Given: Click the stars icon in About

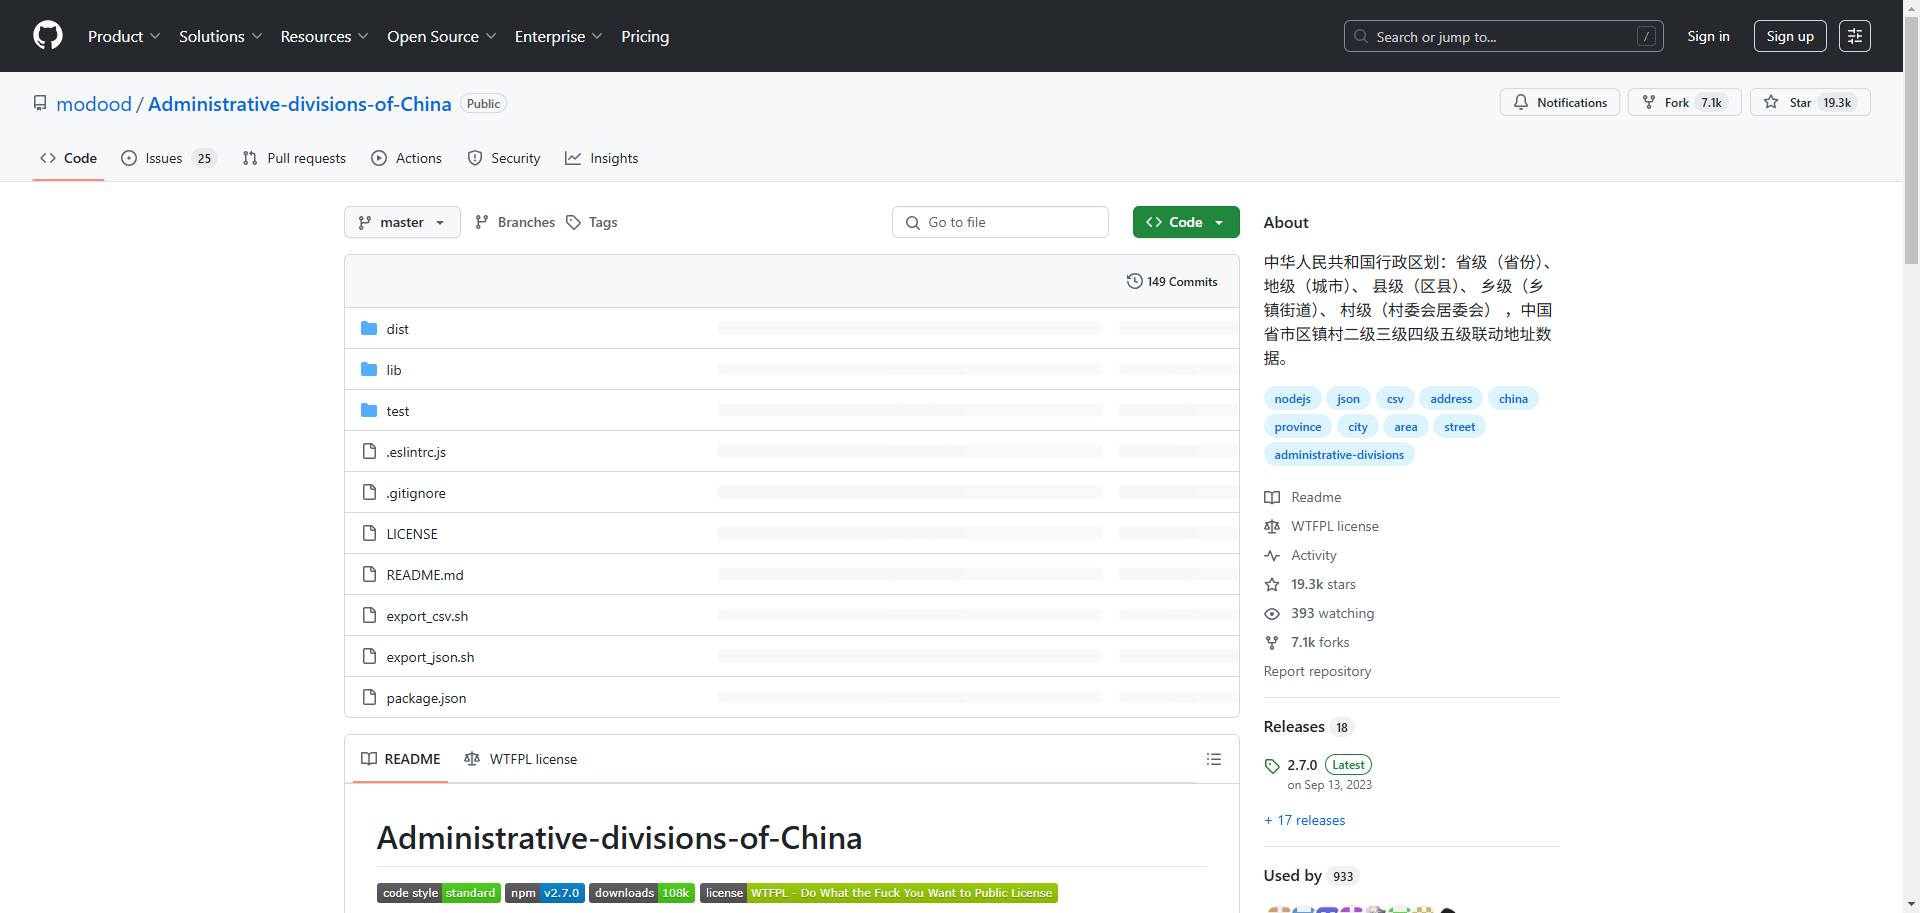Looking at the screenshot, I should [x=1272, y=584].
